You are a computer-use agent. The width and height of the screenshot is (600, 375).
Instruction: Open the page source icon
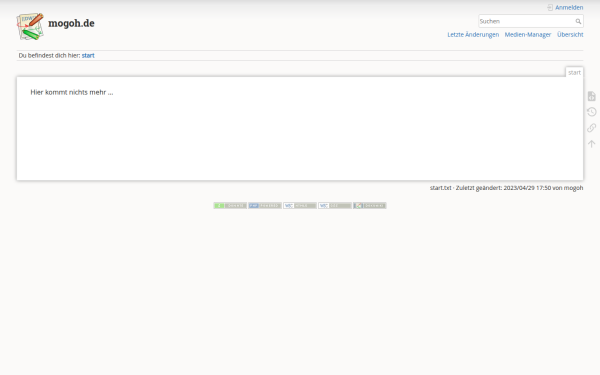592,96
